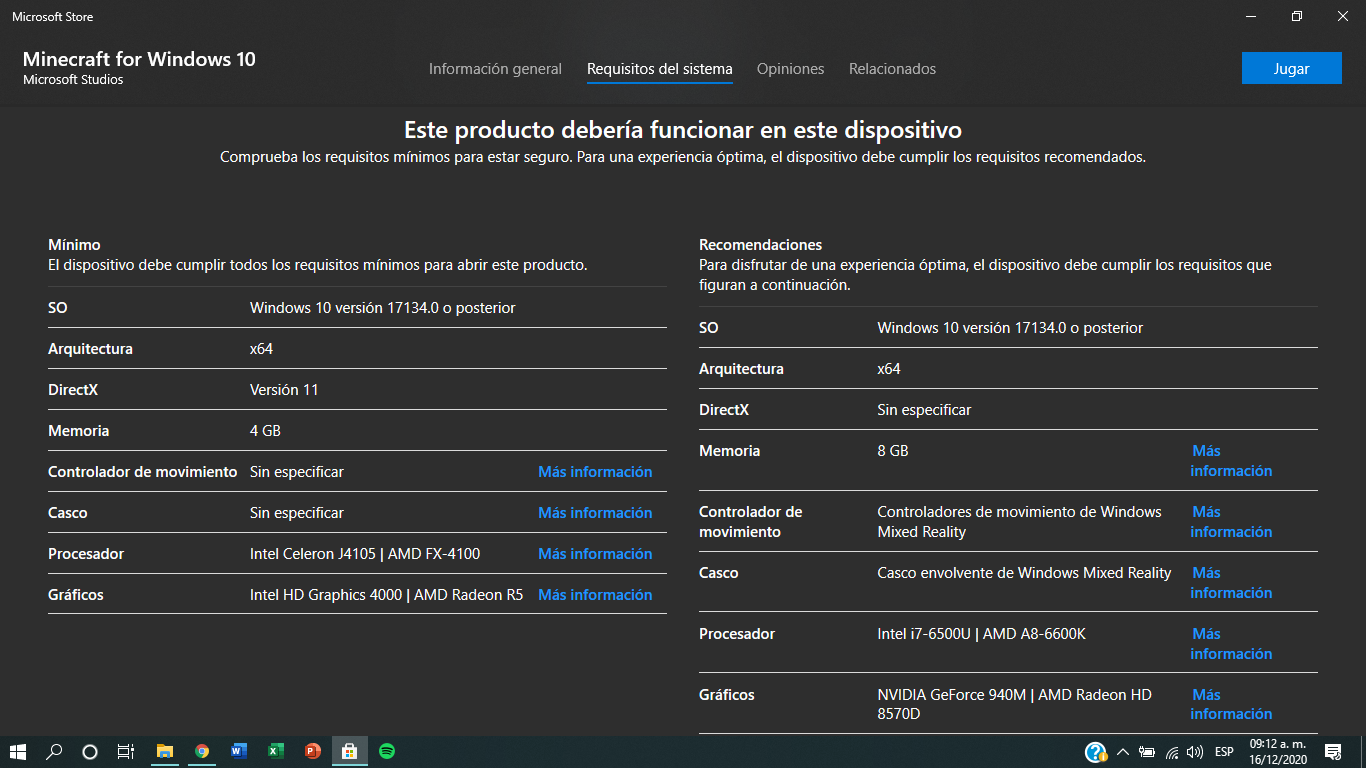
Task: Switch to the Información general tab
Action: 495,69
